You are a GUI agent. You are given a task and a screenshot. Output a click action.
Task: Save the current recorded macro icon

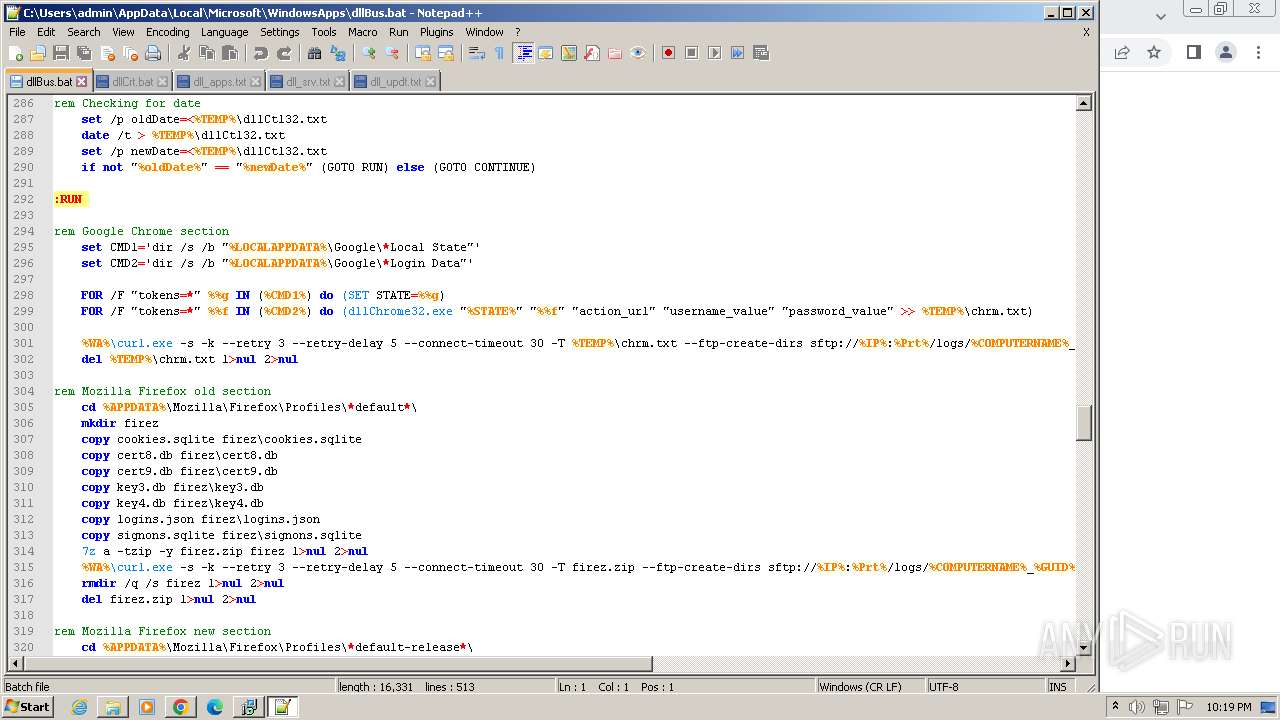point(760,53)
